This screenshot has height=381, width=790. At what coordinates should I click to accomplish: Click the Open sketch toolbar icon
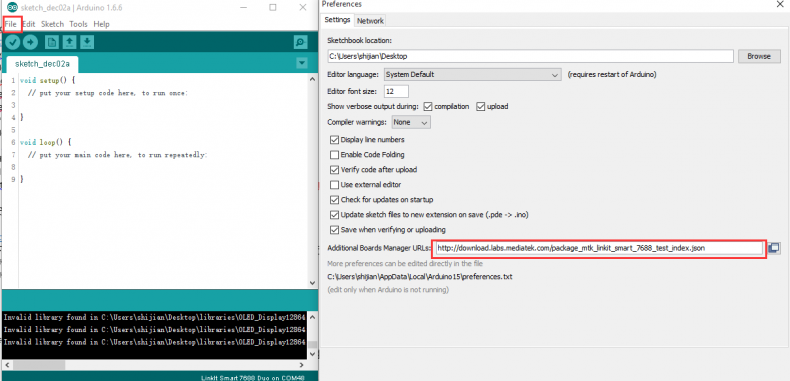pyautogui.click(x=70, y=42)
